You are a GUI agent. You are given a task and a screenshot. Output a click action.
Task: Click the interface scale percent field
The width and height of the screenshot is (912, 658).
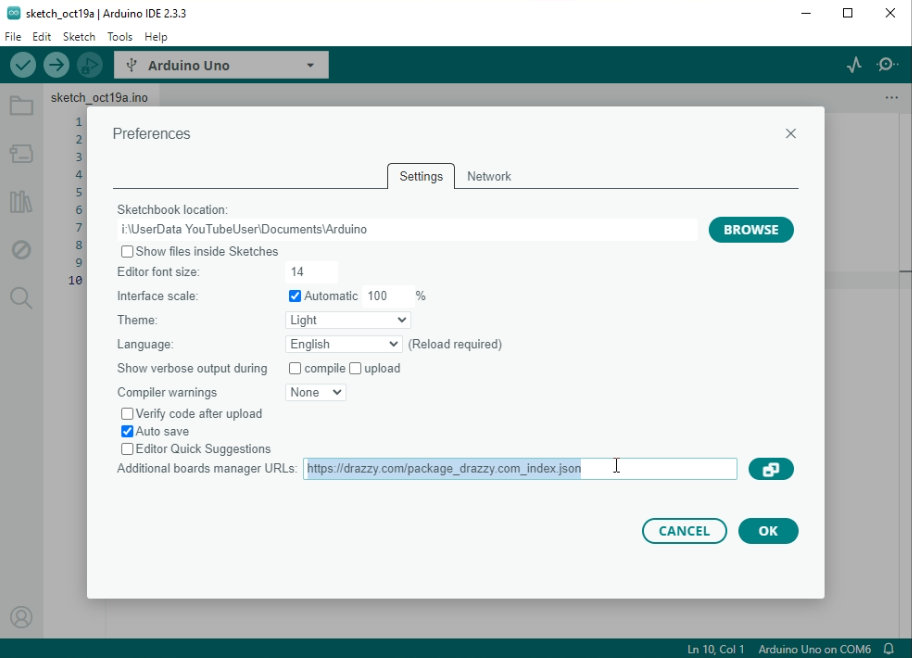[387, 296]
